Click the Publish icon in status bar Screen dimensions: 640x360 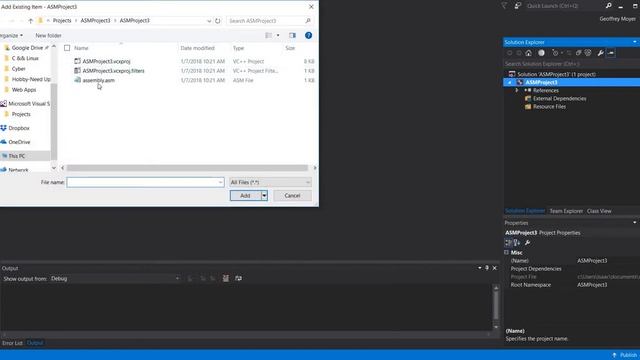pos(614,355)
